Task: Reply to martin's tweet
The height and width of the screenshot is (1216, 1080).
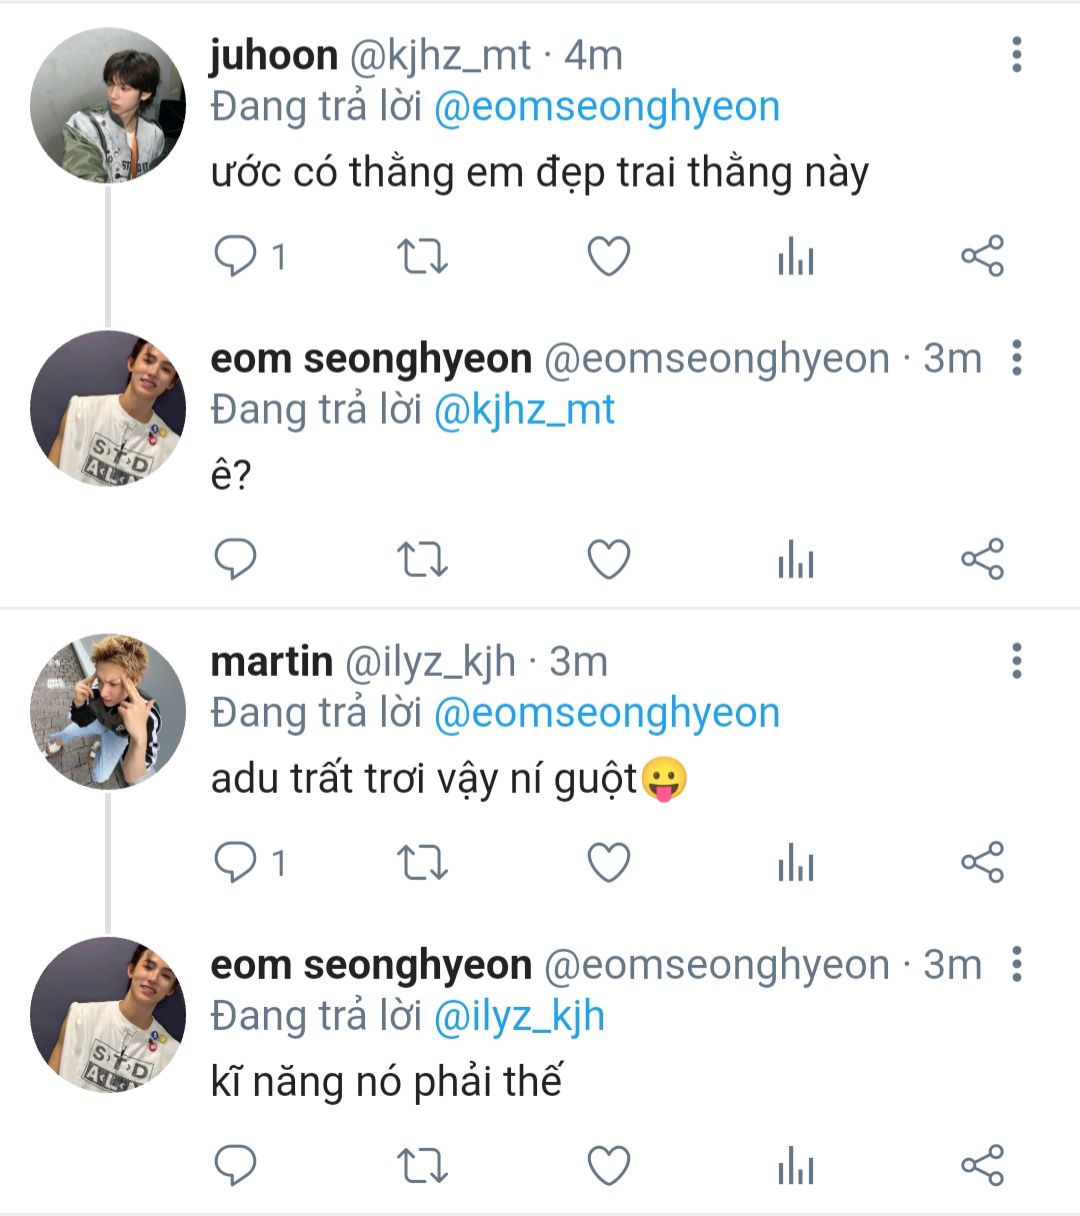Action: [x=236, y=862]
